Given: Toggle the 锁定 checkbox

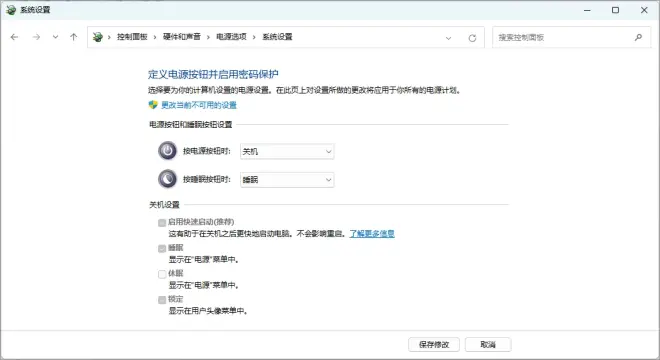Looking at the screenshot, I should coord(162,300).
